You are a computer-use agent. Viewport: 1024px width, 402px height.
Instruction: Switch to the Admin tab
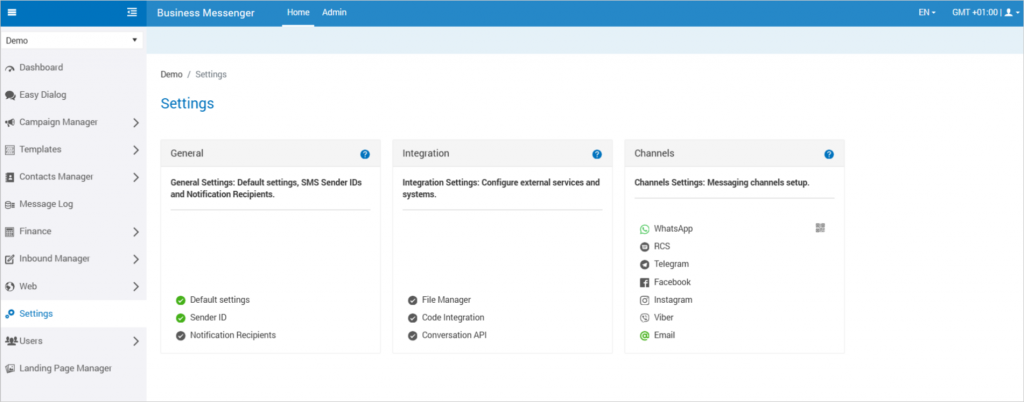coord(334,13)
